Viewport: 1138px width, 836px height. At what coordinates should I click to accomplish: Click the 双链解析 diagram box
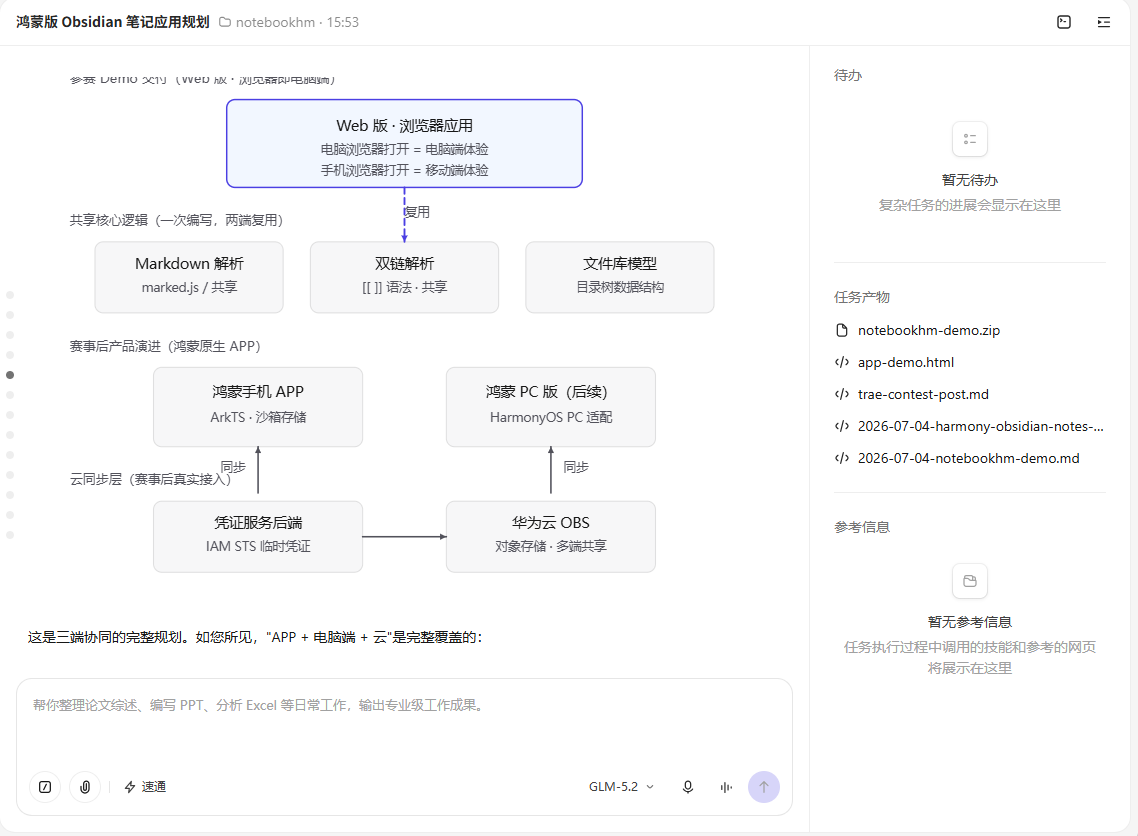404,277
